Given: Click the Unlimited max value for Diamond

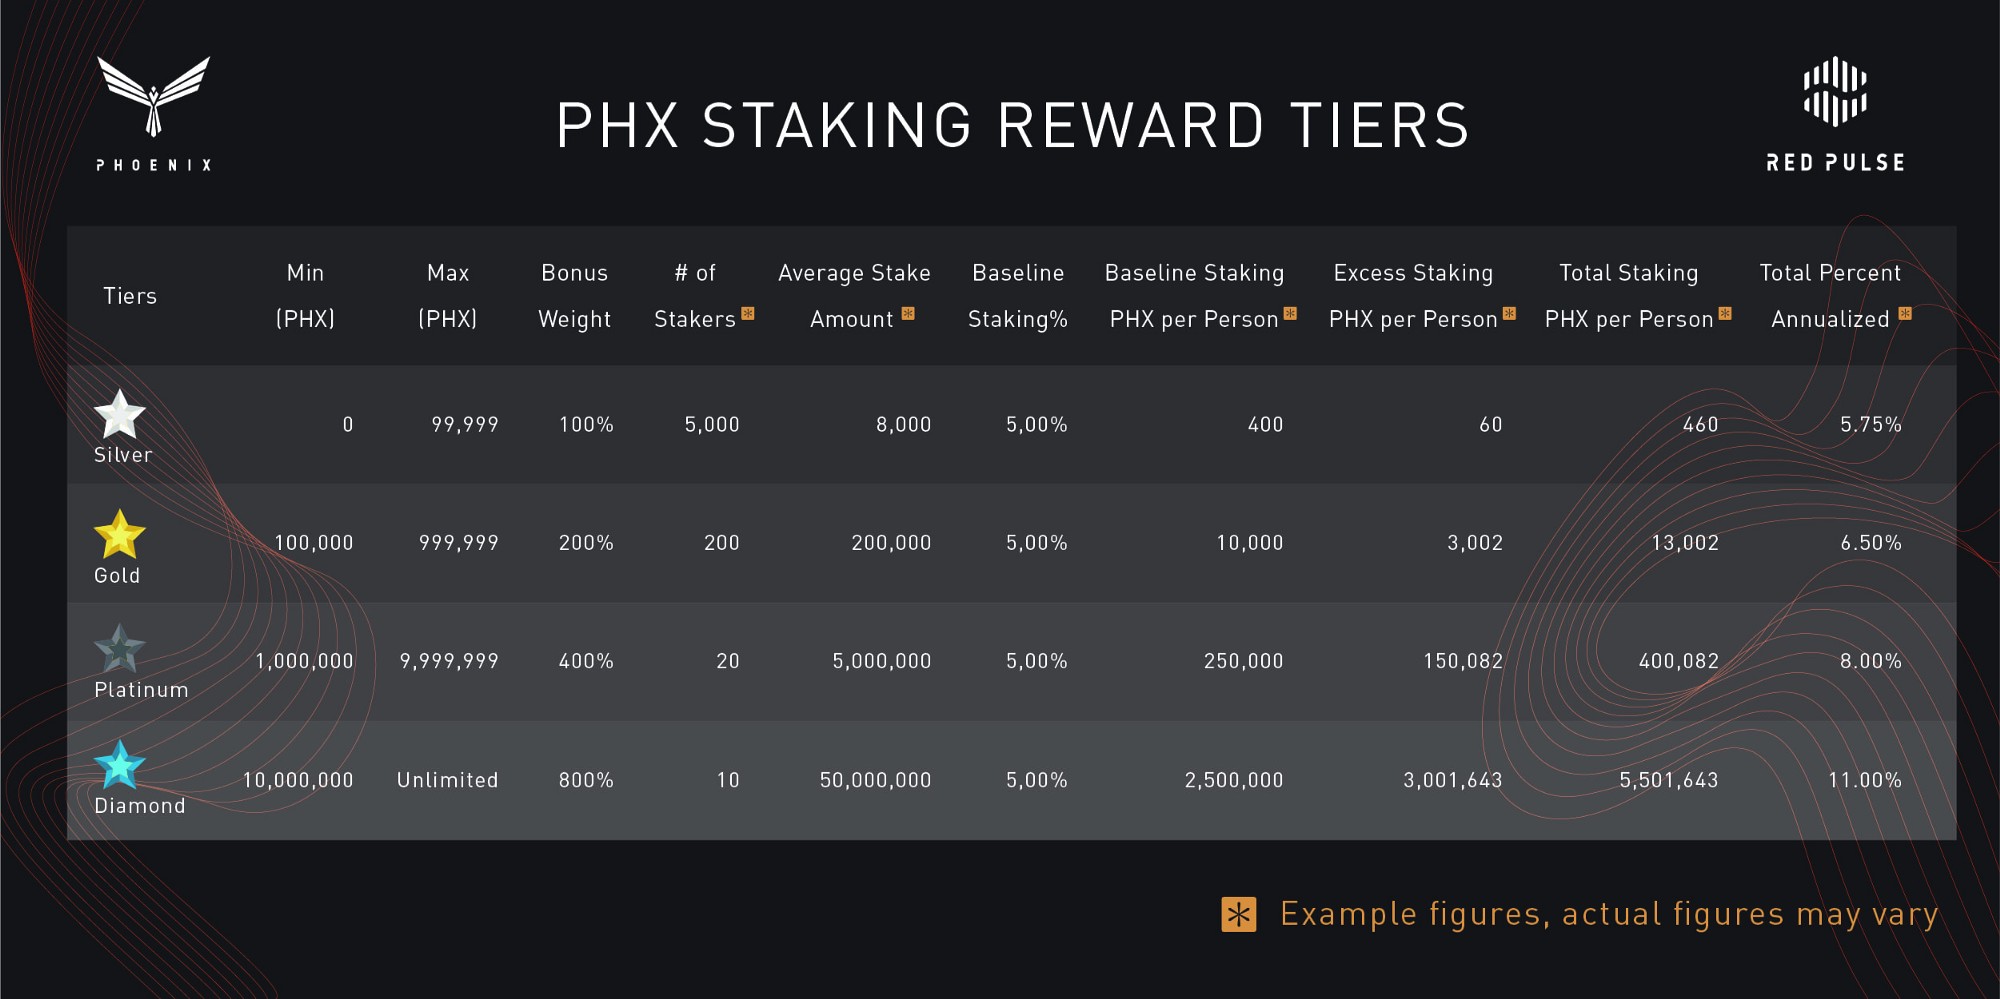Looking at the screenshot, I should [447, 780].
